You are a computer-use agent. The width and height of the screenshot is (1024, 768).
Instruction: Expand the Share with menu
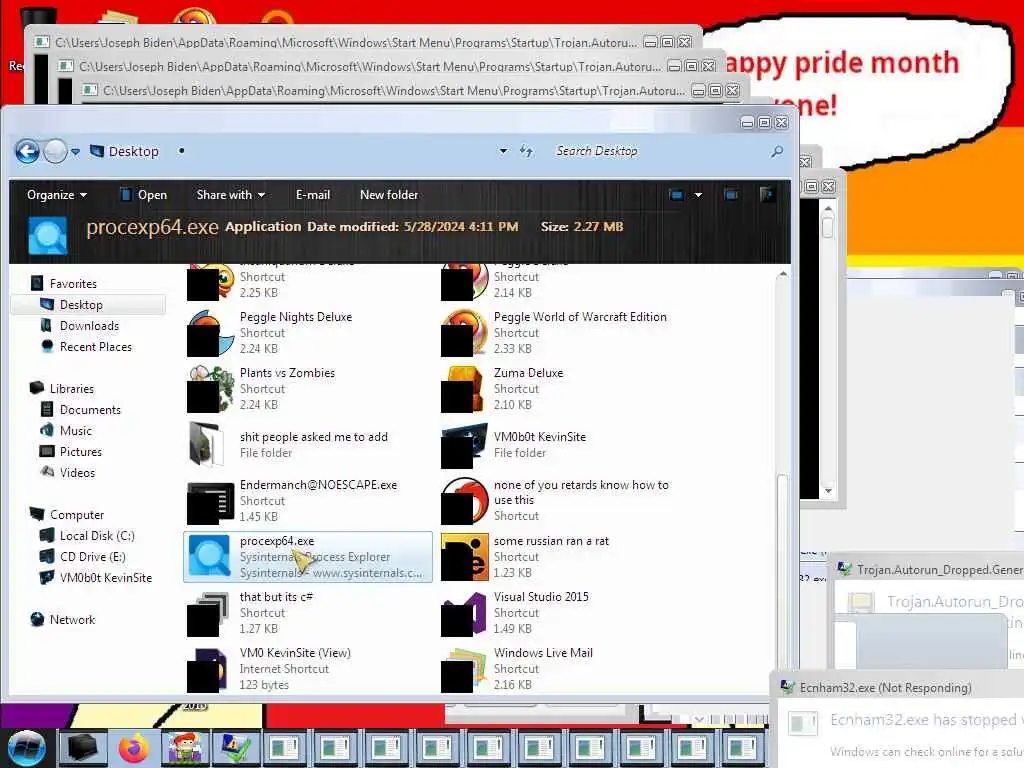pyautogui.click(x=231, y=195)
